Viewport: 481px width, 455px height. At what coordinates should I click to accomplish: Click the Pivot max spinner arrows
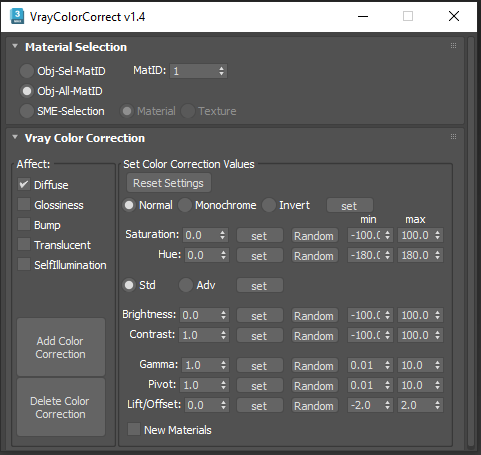[x=437, y=385]
